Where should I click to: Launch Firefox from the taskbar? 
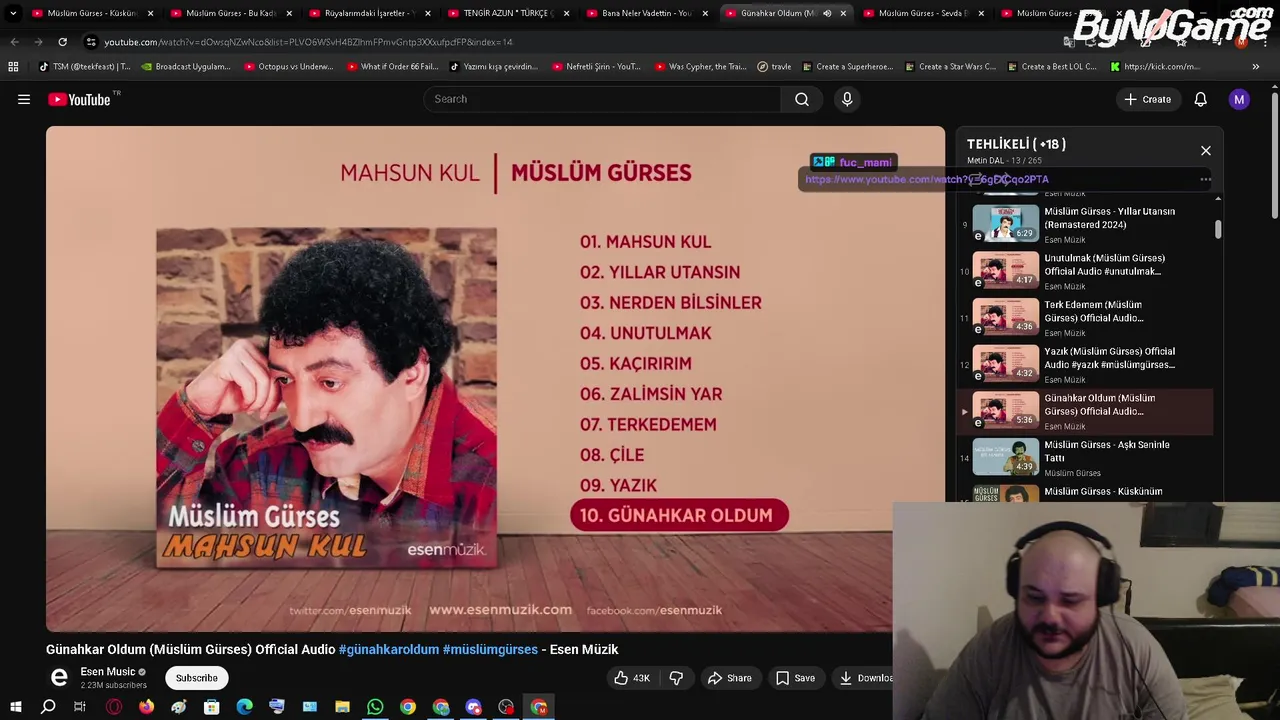click(146, 707)
